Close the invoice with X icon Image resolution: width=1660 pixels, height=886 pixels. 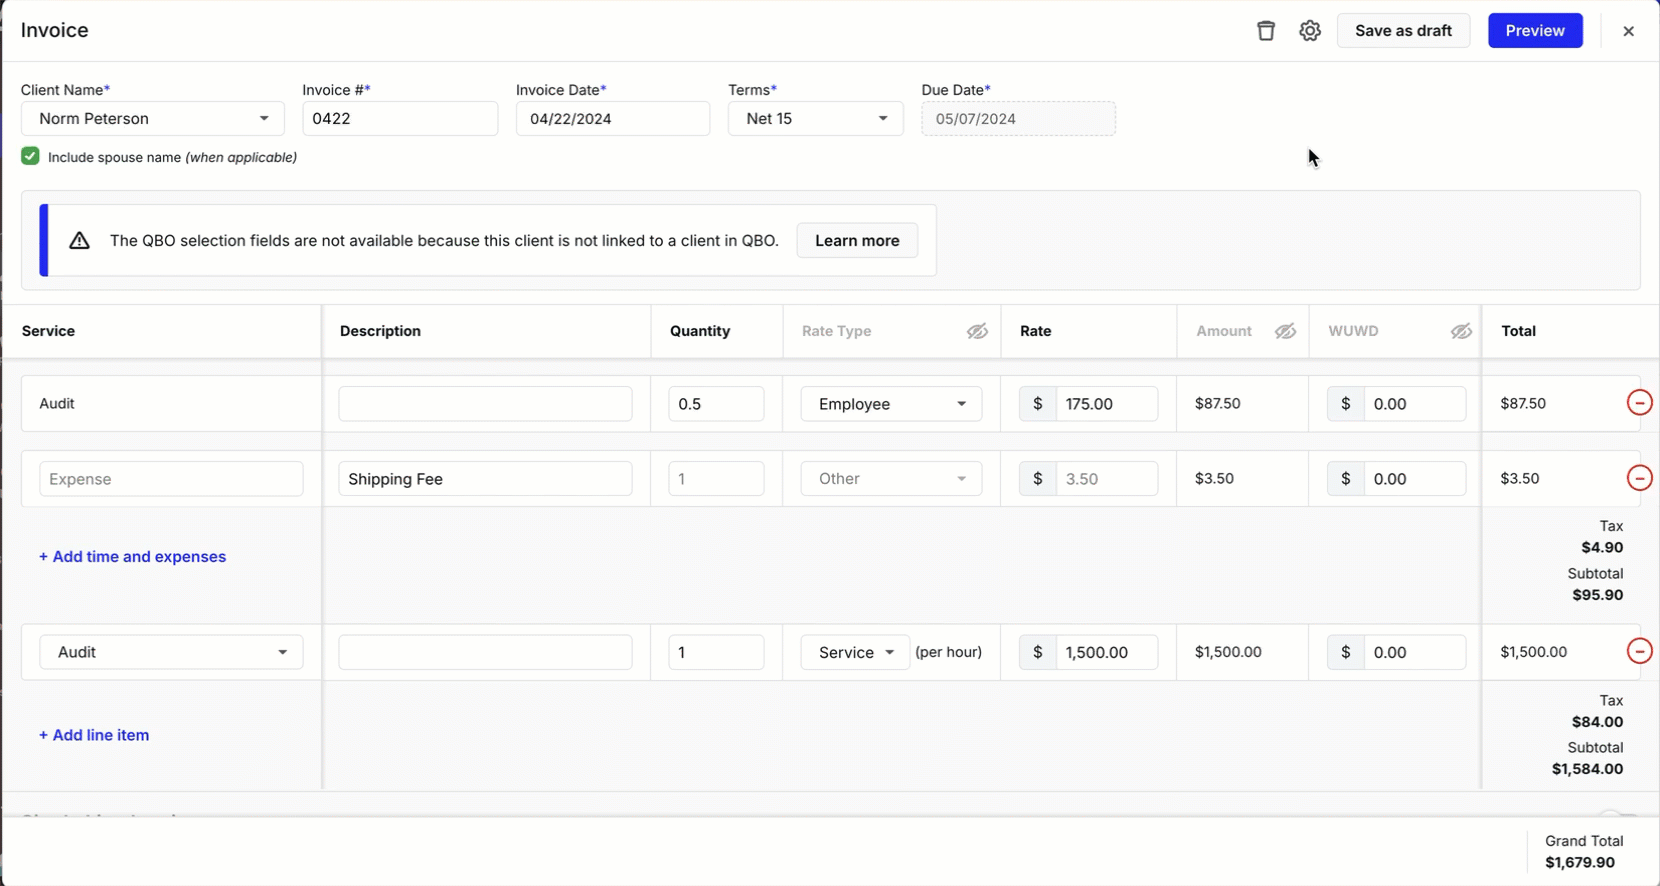(1628, 31)
